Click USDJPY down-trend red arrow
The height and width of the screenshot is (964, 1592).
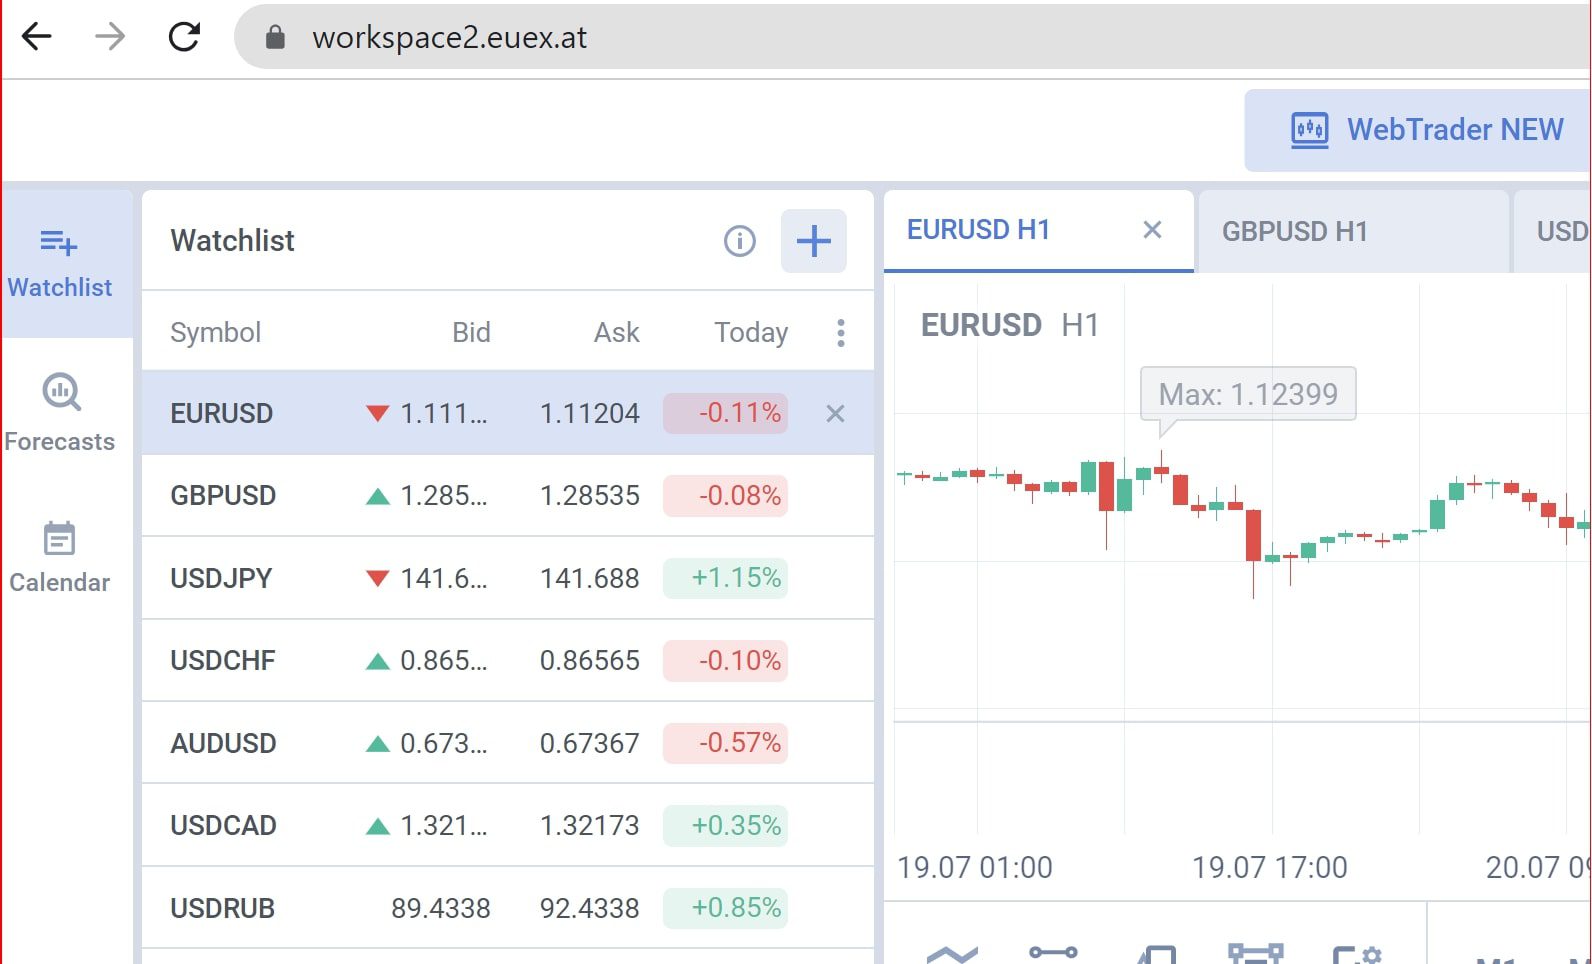(x=378, y=579)
